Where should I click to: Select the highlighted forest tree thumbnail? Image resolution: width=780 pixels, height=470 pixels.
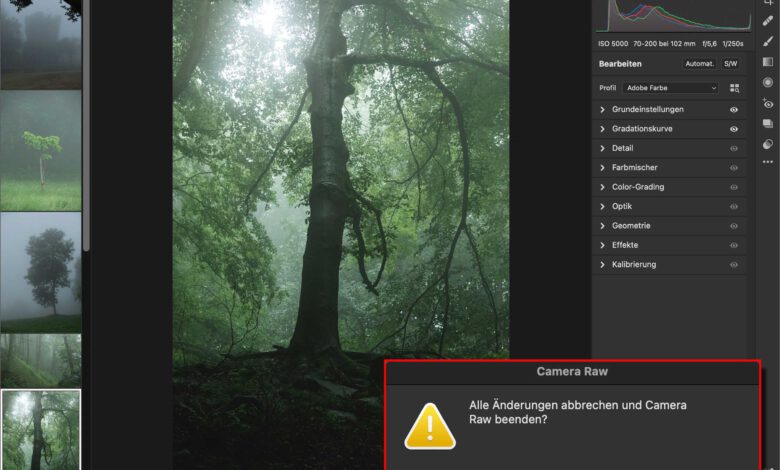(x=41, y=430)
